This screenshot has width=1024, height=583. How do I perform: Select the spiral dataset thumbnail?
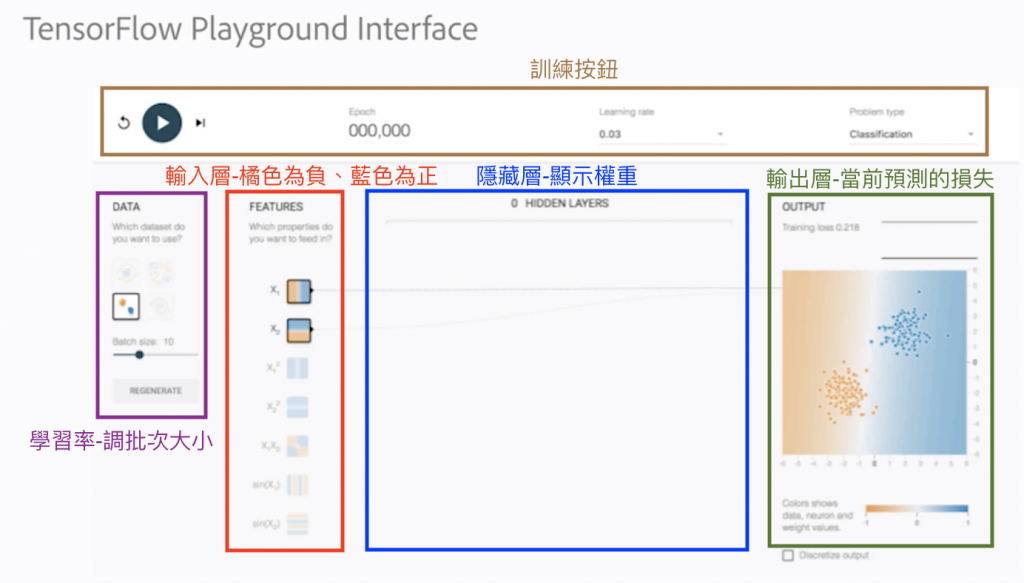pos(160,306)
